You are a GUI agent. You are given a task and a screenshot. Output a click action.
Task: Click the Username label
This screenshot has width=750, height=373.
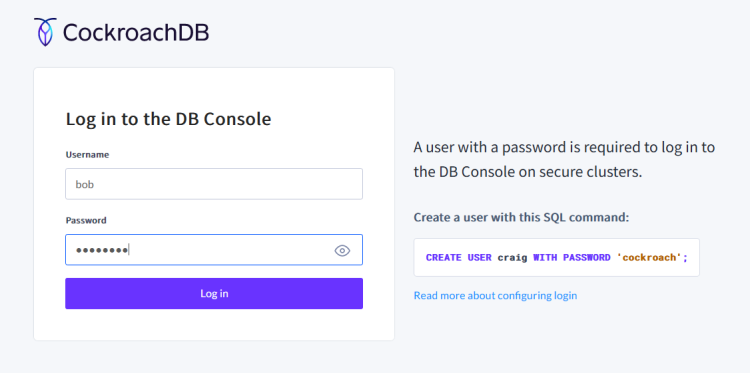click(x=87, y=154)
